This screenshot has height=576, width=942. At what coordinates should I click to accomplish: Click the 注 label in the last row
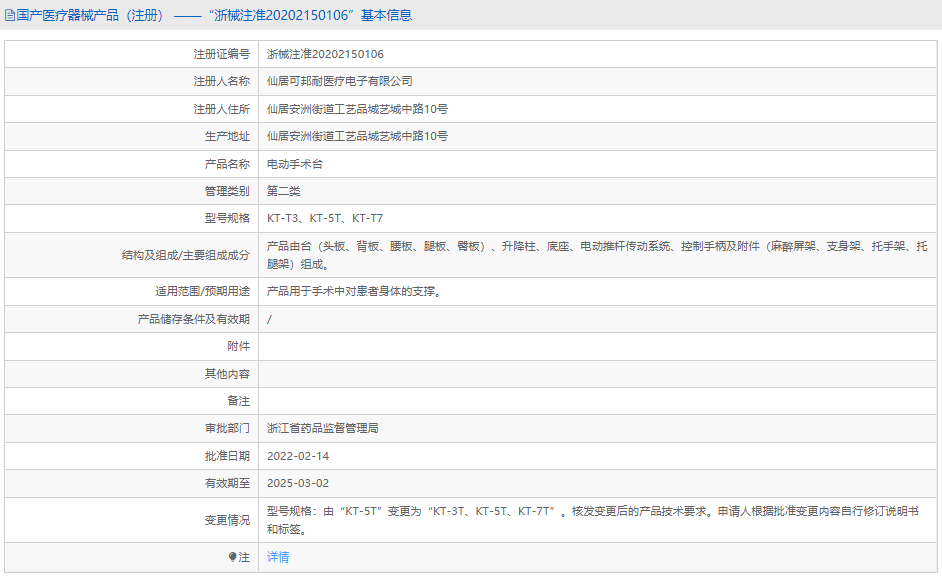[x=244, y=557]
